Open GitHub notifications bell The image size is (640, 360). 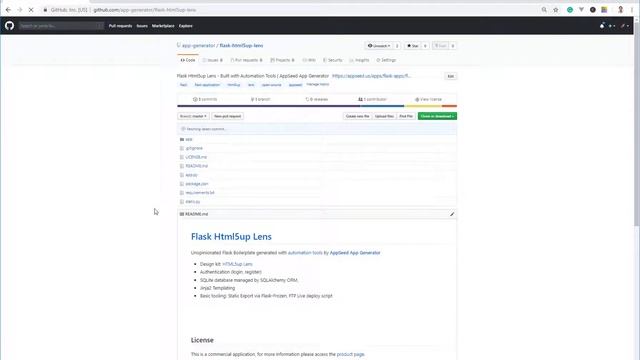click(x=602, y=26)
